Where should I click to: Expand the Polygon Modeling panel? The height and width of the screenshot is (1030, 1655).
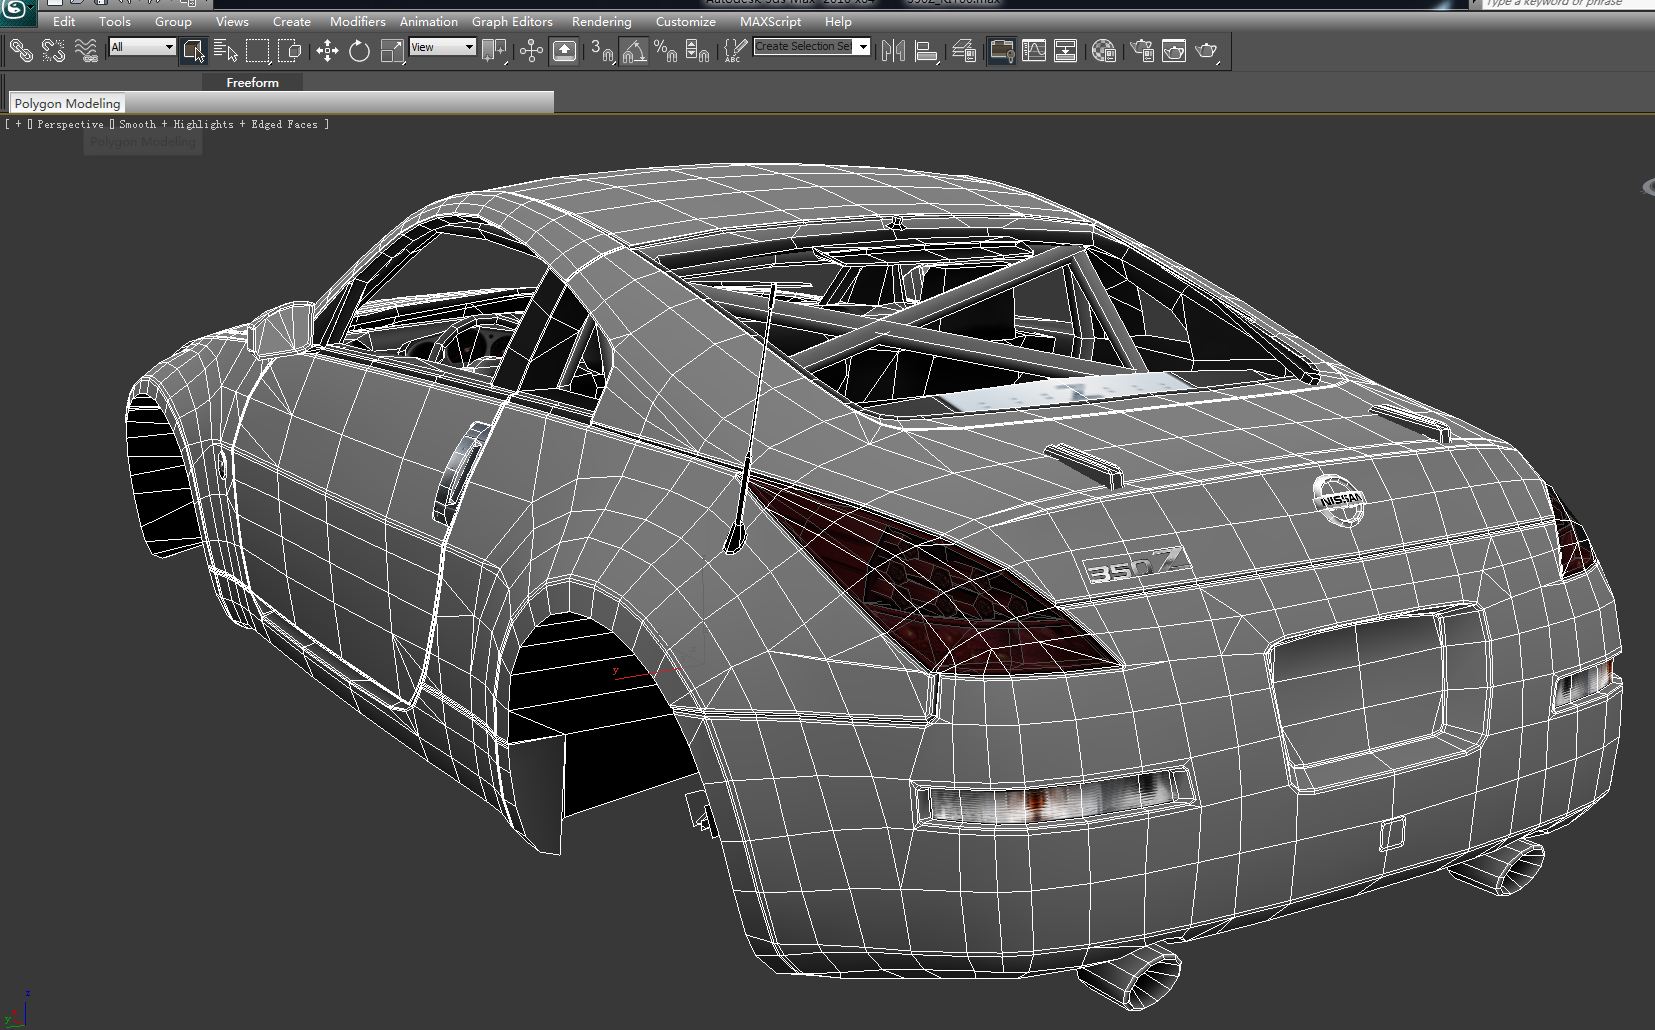(67, 103)
